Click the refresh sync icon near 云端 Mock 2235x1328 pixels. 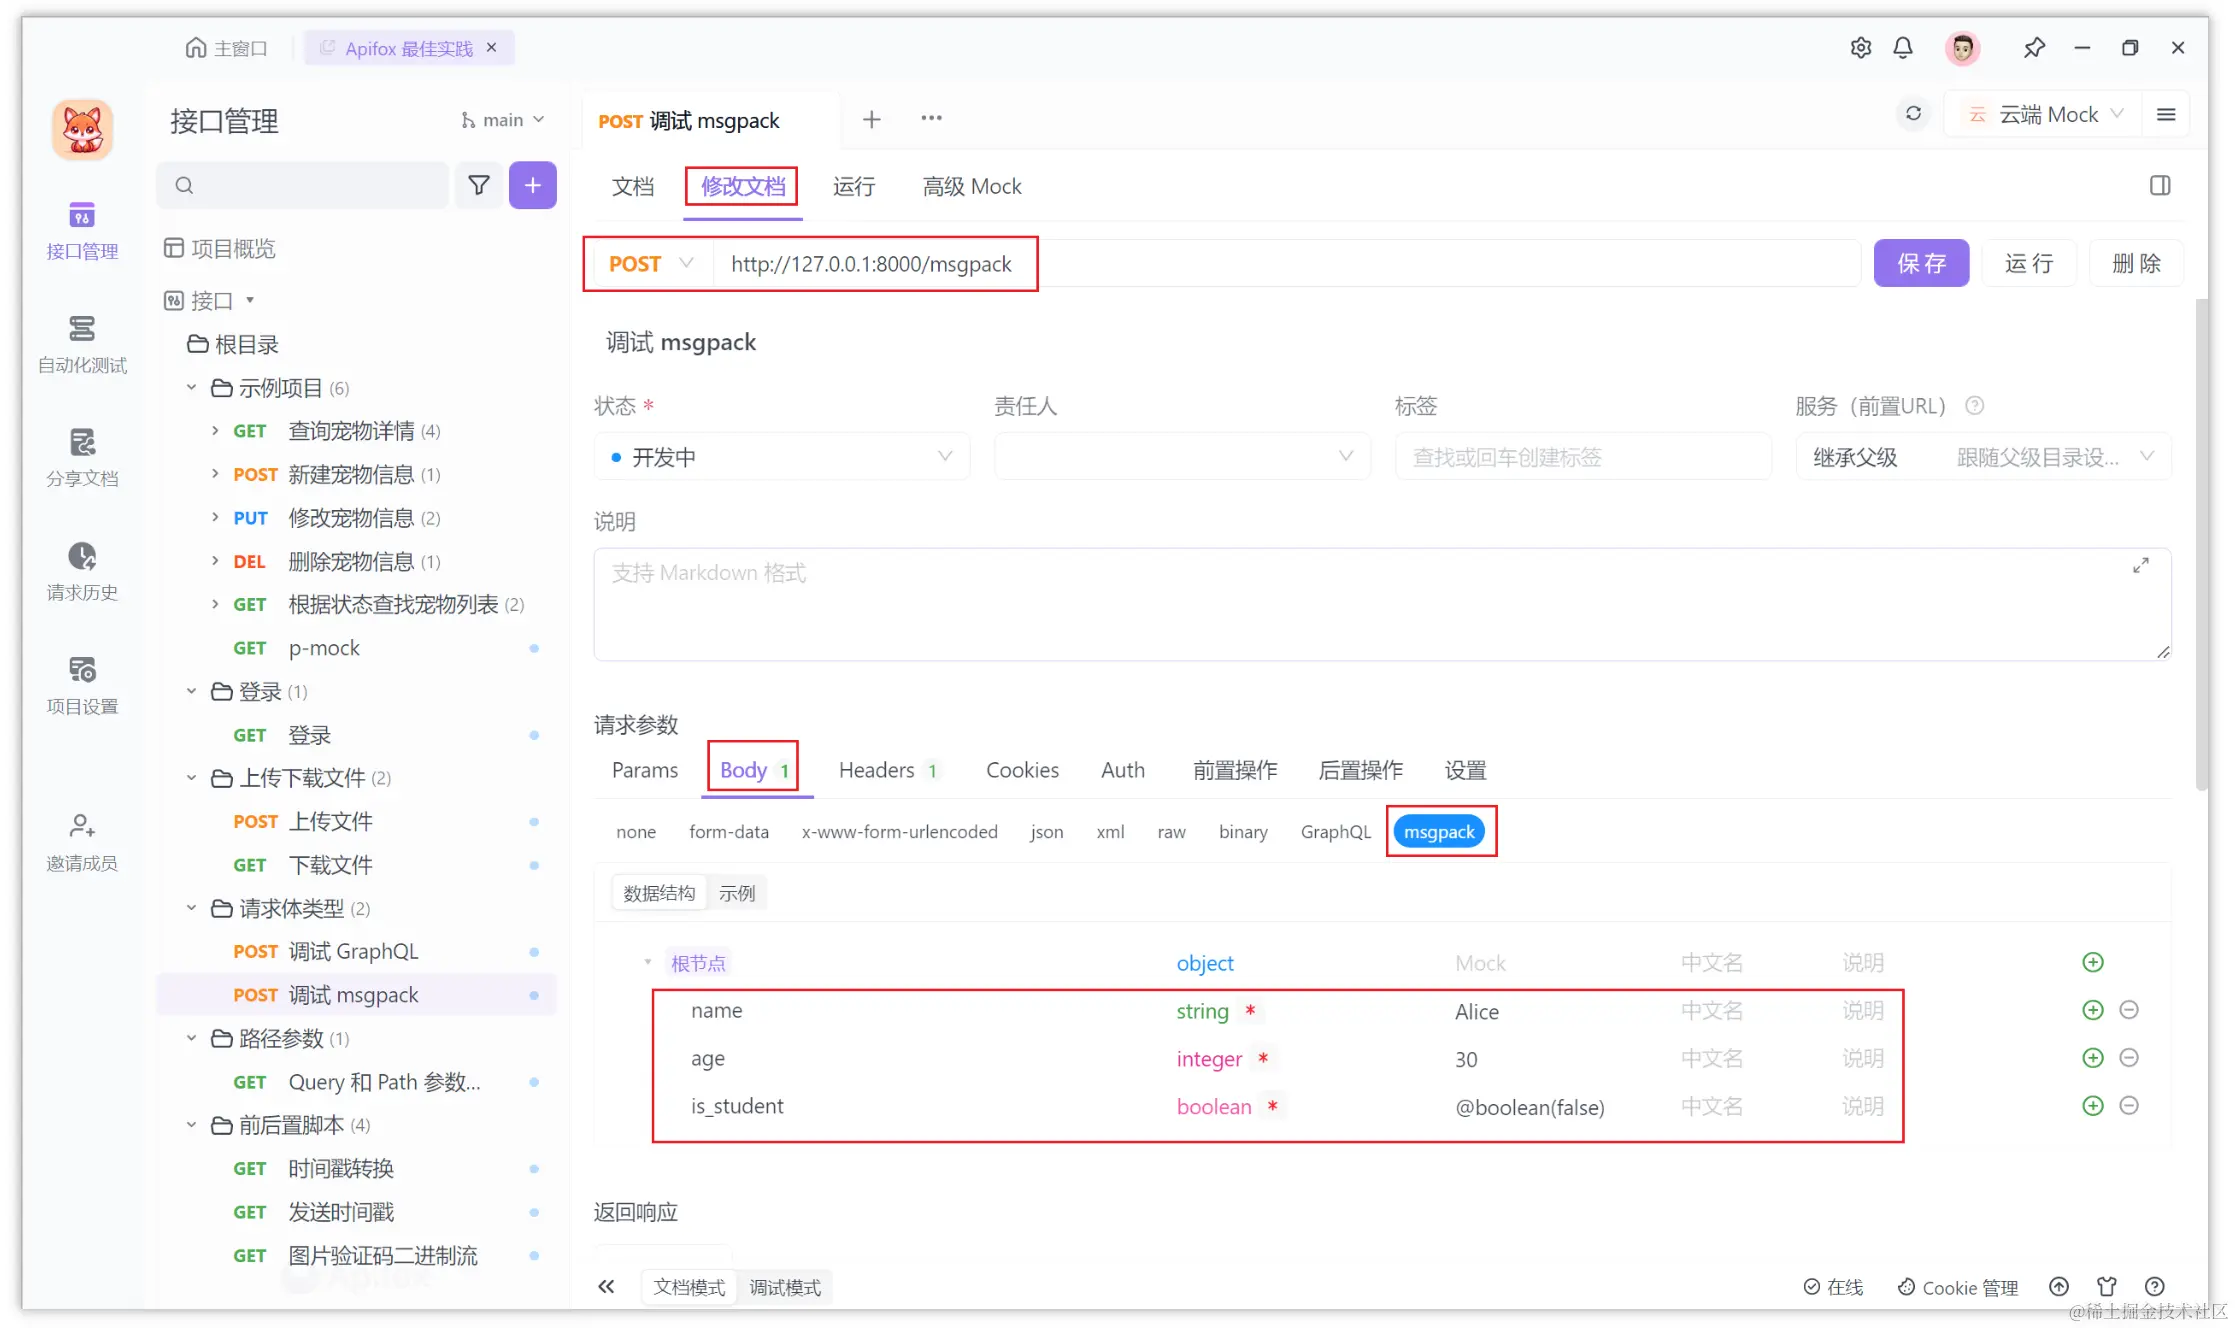tap(1913, 113)
